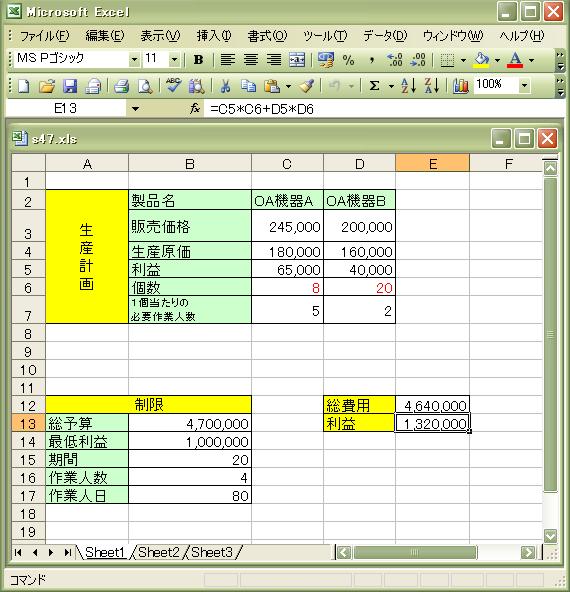The width and height of the screenshot is (570, 592).
Task: Launch the Chart Wizard icon
Action: pyautogui.click(x=460, y=86)
